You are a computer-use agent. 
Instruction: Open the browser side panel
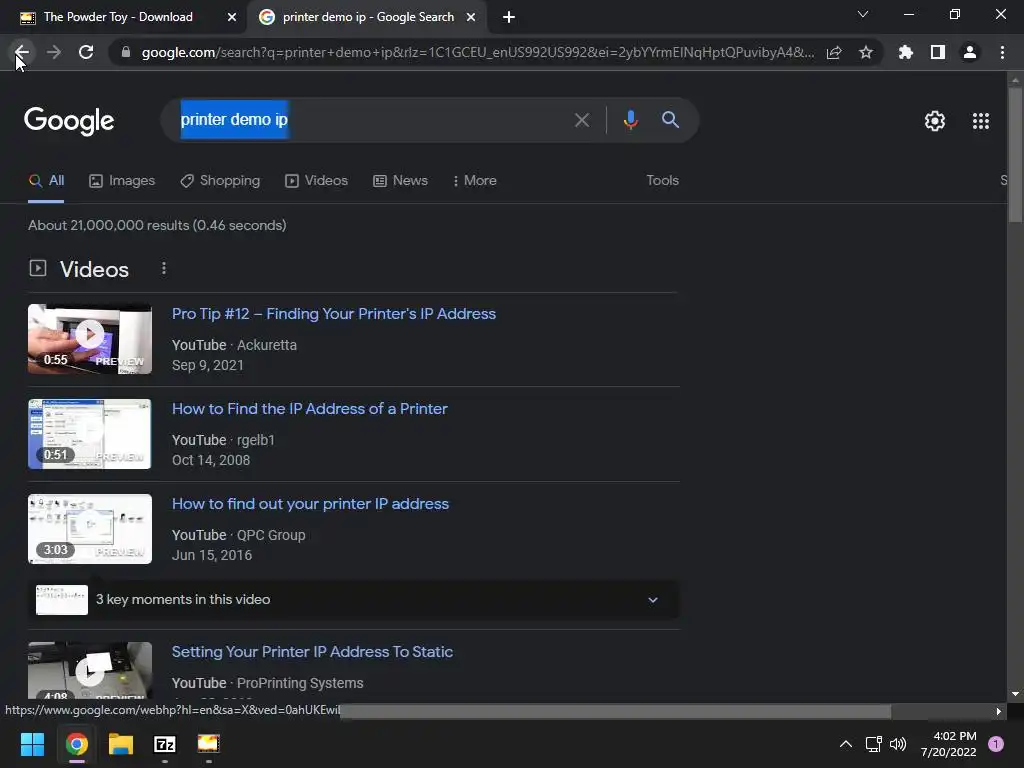pos(938,52)
